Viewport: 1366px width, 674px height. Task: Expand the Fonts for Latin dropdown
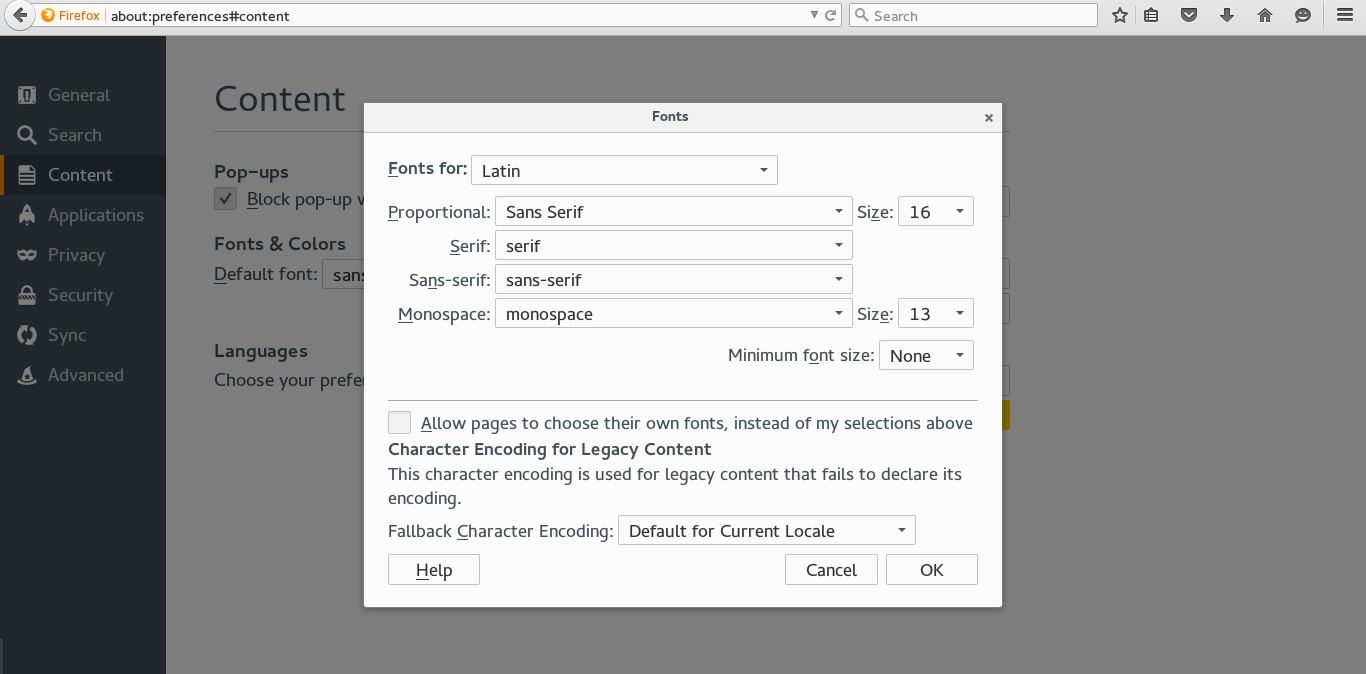coord(624,171)
